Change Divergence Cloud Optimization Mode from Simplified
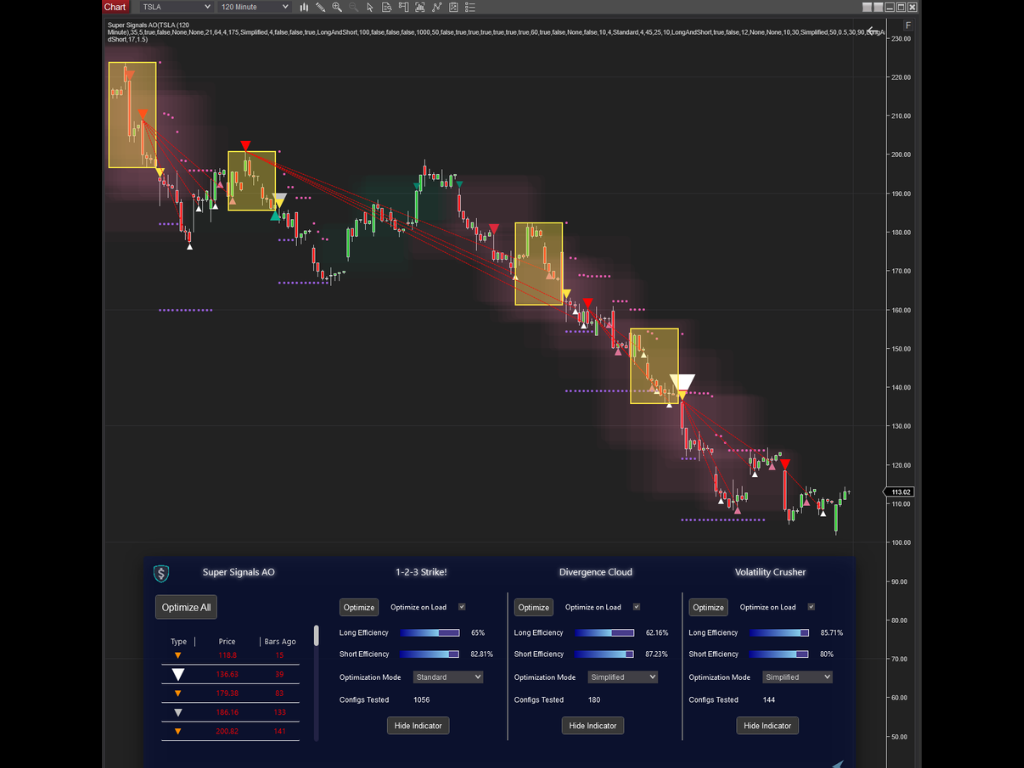1024x768 pixels. click(x=622, y=677)
